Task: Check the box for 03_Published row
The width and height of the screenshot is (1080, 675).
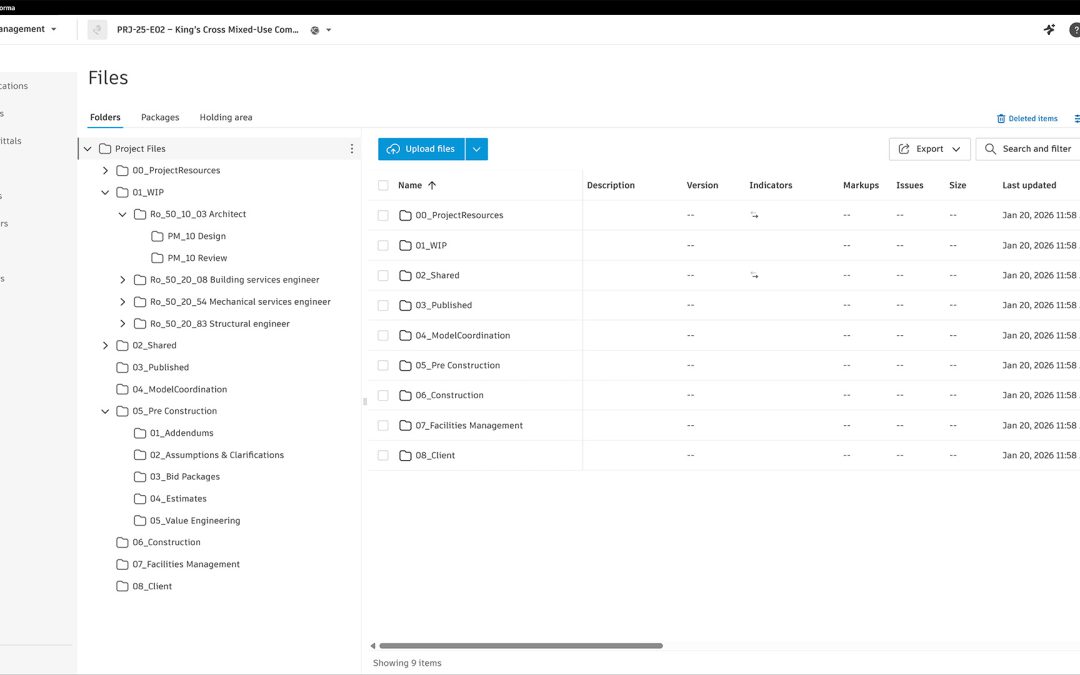Action: (383, 305)
